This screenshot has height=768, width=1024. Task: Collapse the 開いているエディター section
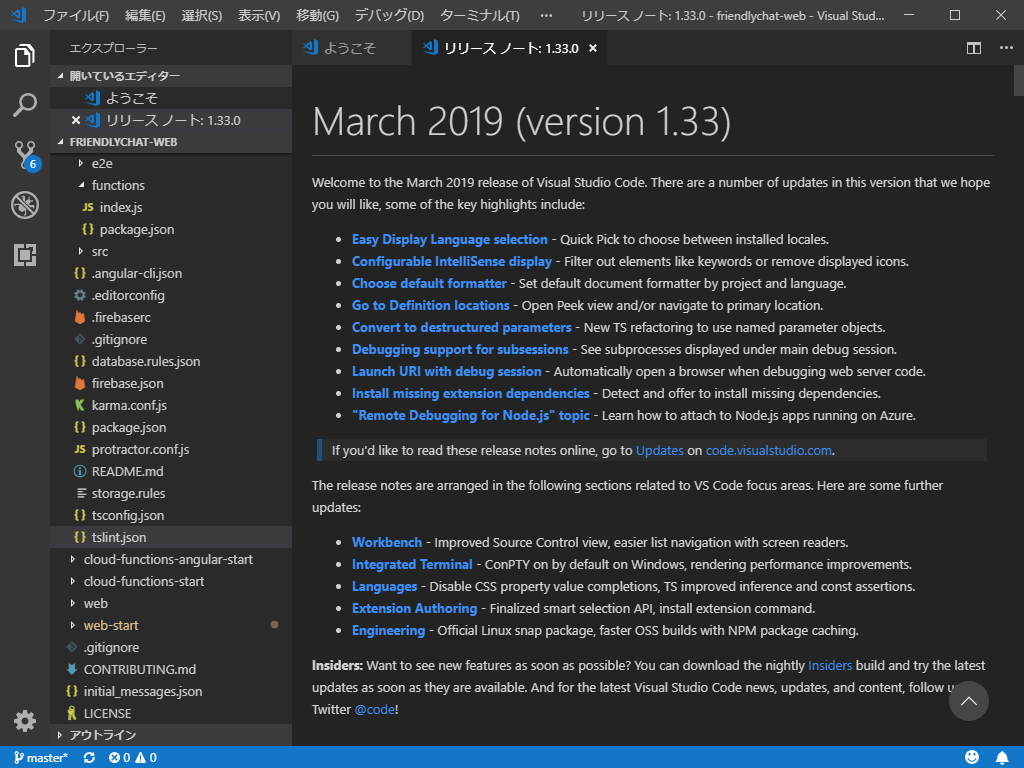point(171,76)
